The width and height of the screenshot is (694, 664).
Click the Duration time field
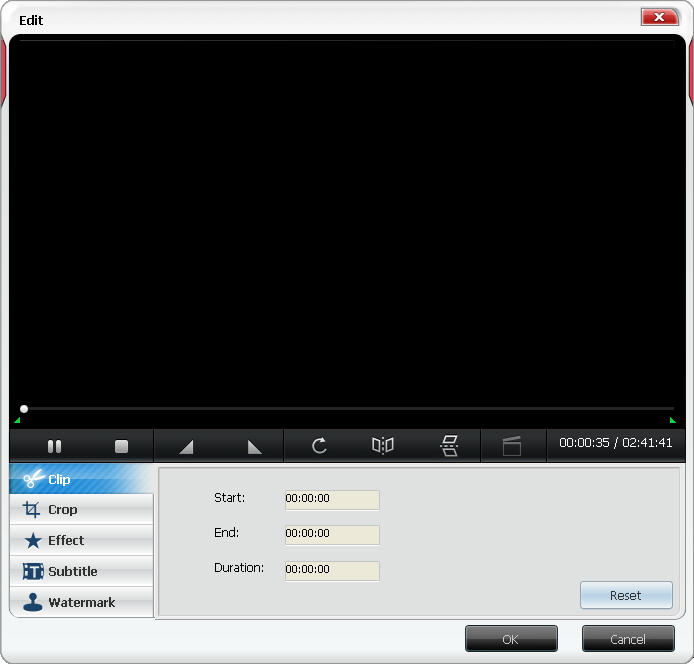coord(332,571)
